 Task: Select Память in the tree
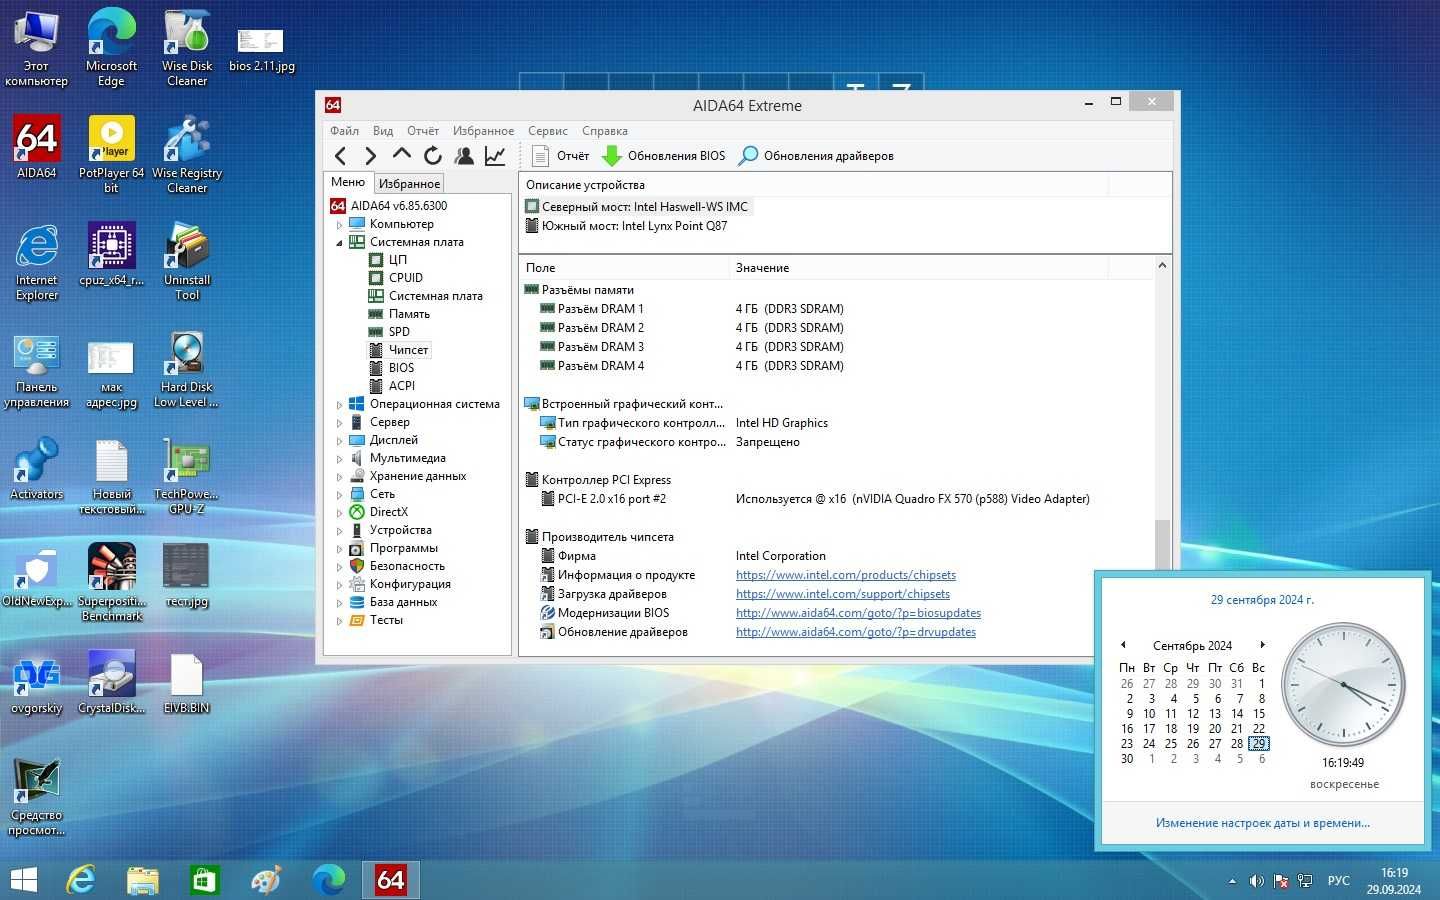point(409,313)
